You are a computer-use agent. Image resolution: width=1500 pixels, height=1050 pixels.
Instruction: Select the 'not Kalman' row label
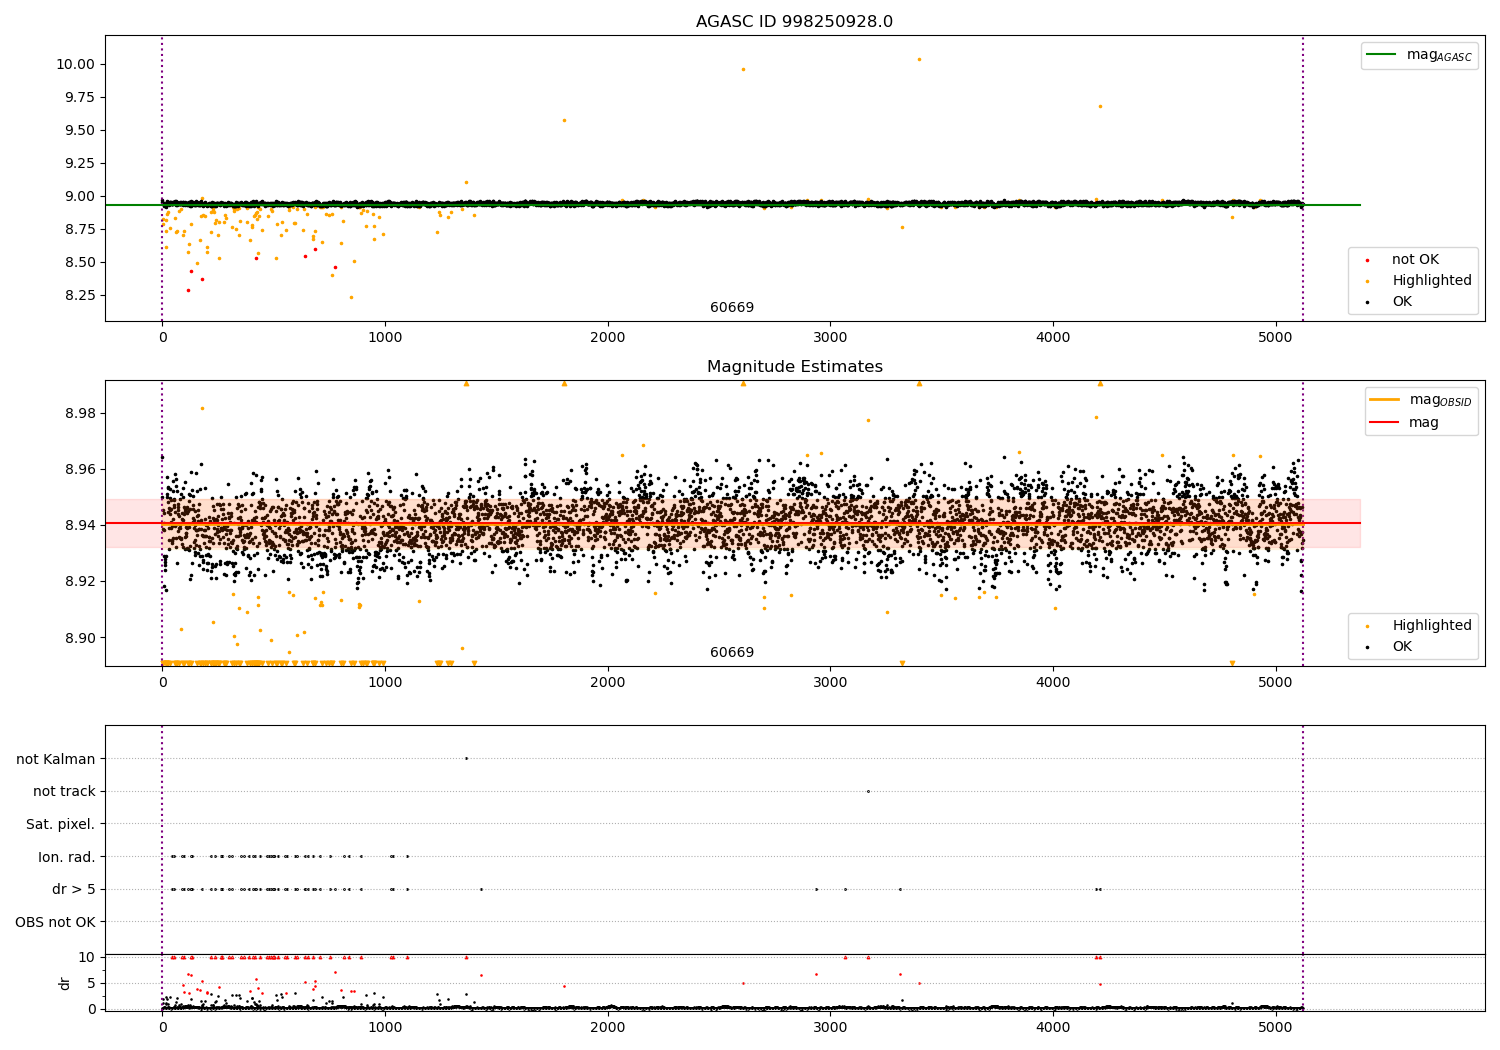pos(56,759)
